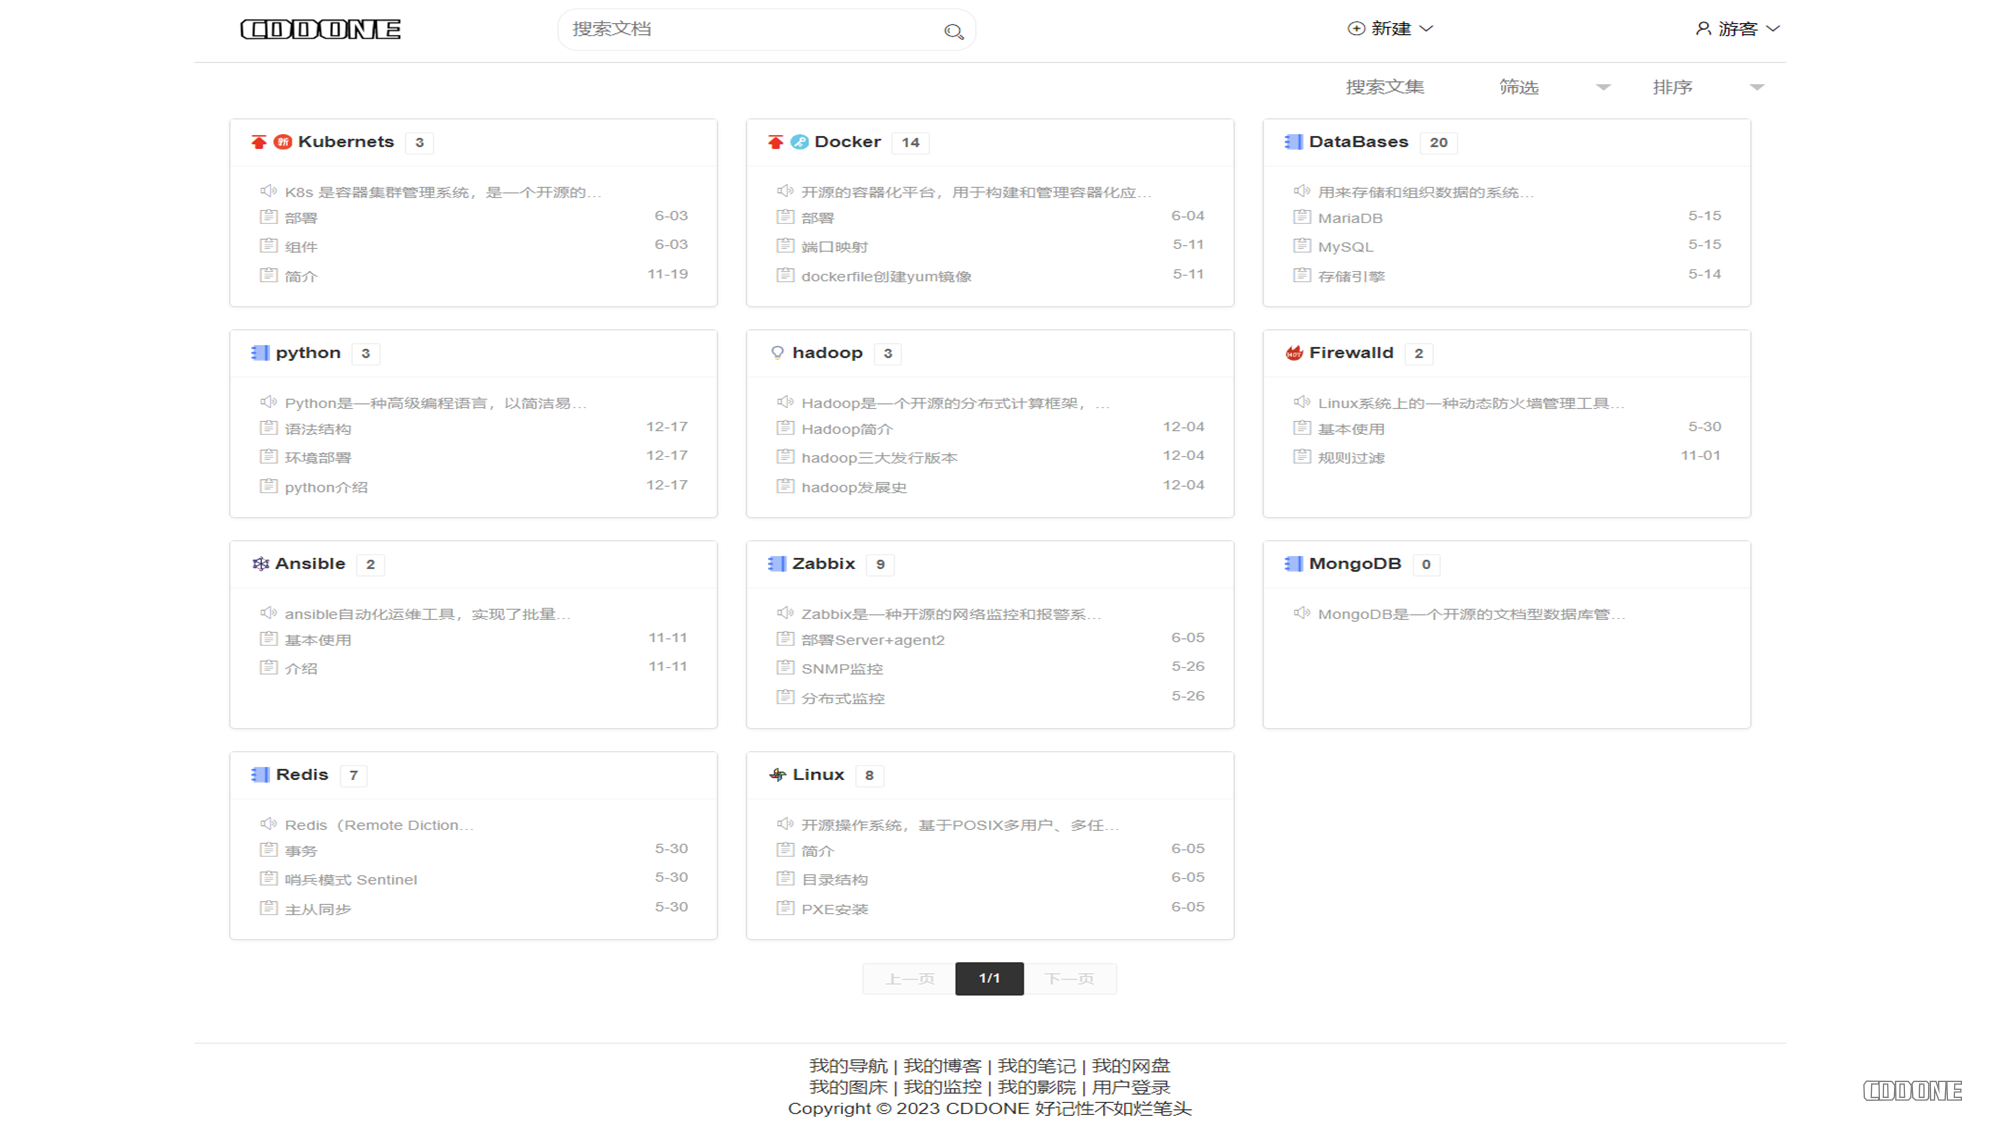This screenshot has height=1126, width=1997.
Task: Click the Linux collection icon
Action: click(777, 775)
